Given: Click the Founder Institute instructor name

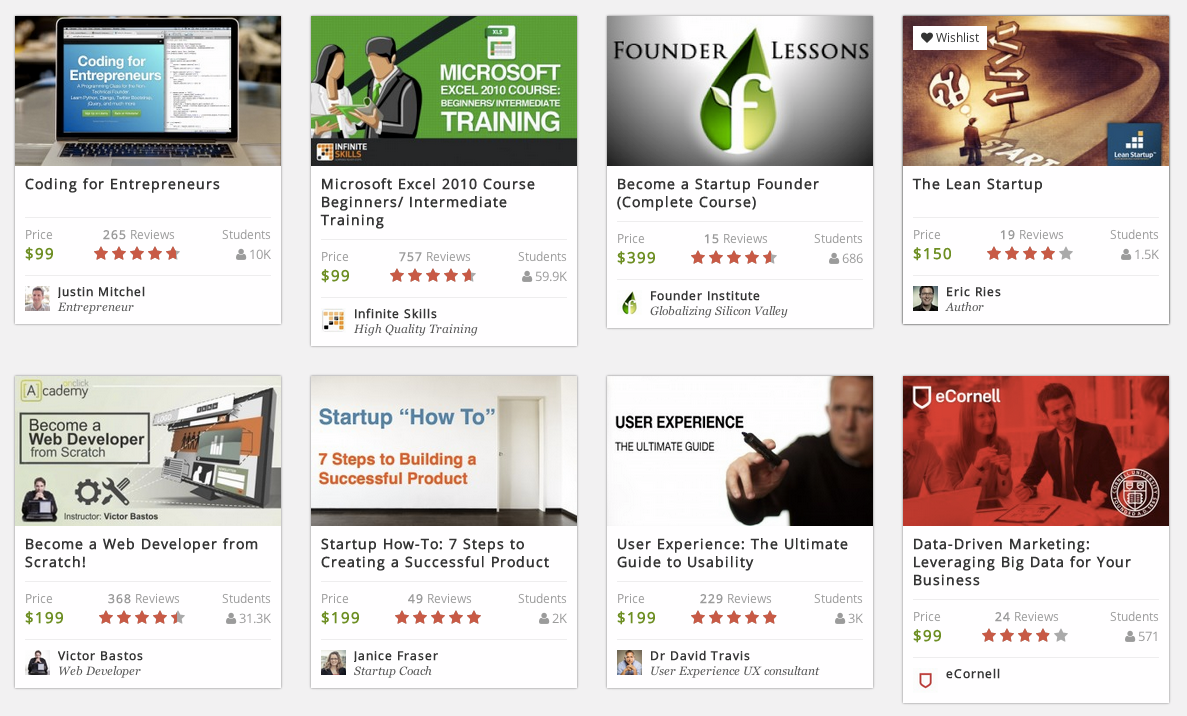Looking at the screenshot, I should pyautogui.click(x=705, y=296).
